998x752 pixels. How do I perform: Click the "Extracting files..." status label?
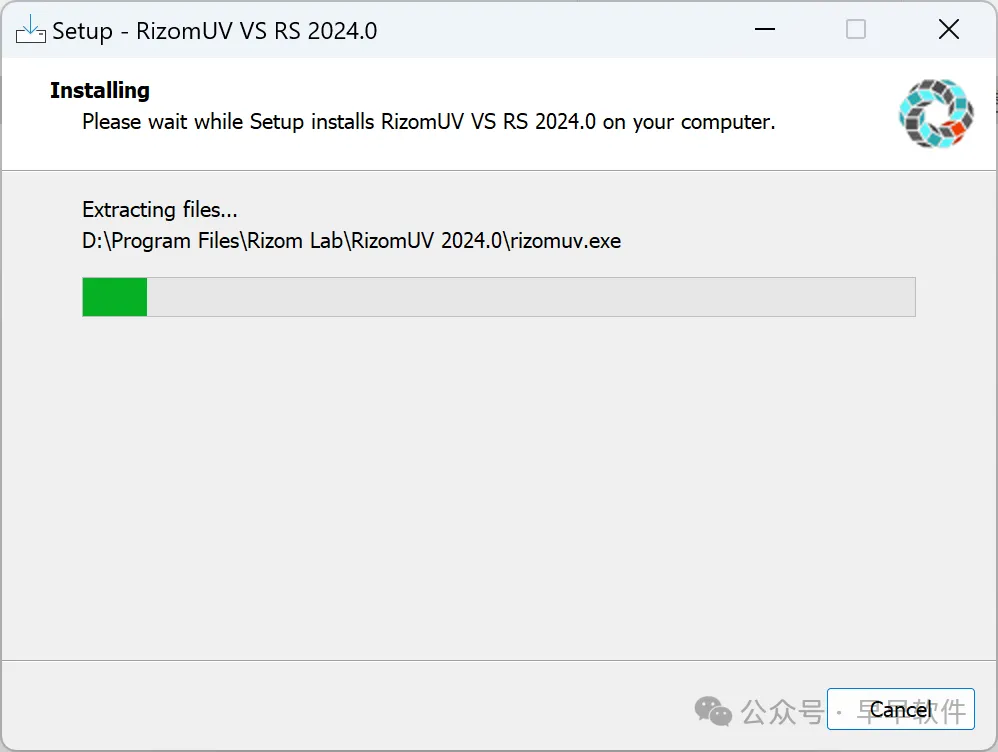(x=160, y=209)
